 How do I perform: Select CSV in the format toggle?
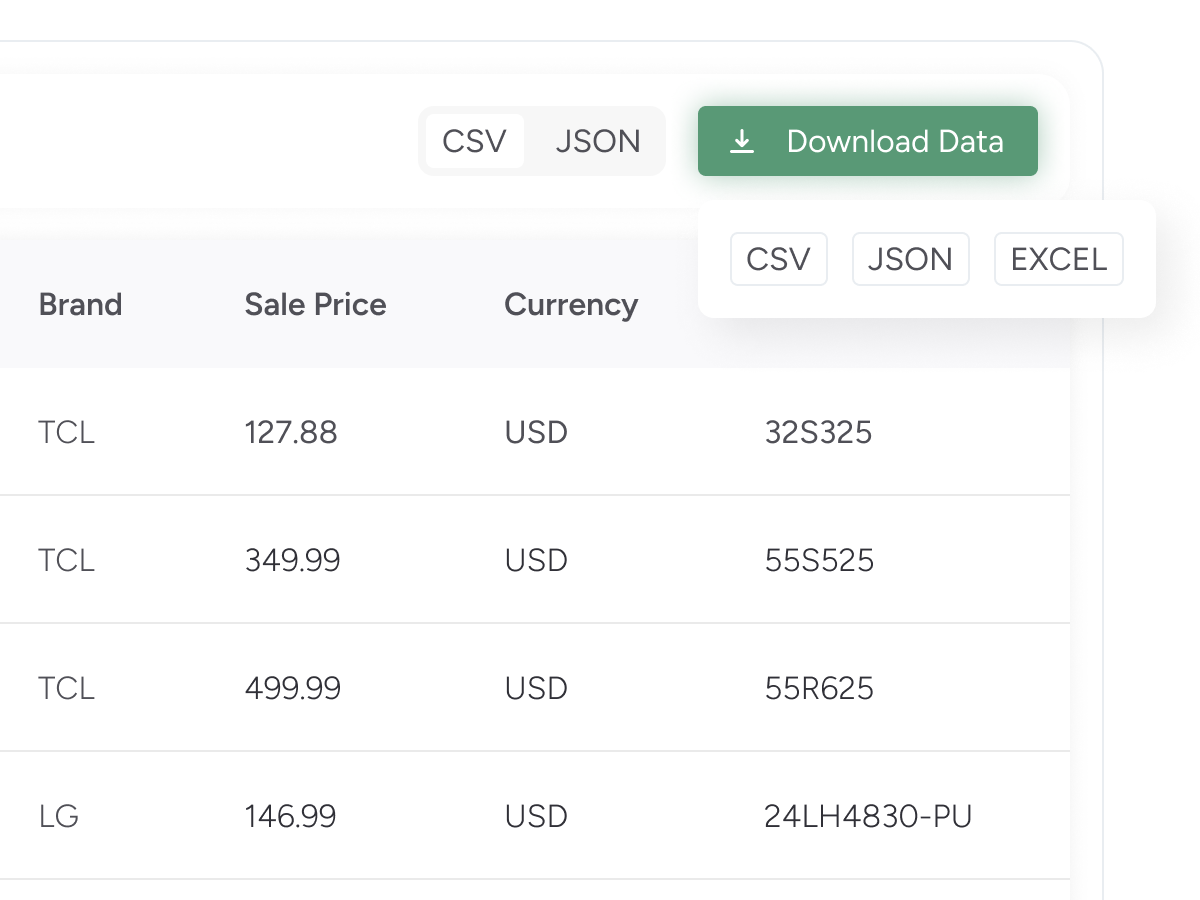[x=474, y=141]
